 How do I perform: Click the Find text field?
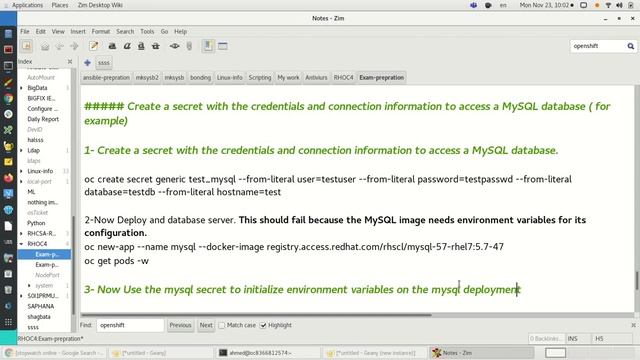[130, 325]
